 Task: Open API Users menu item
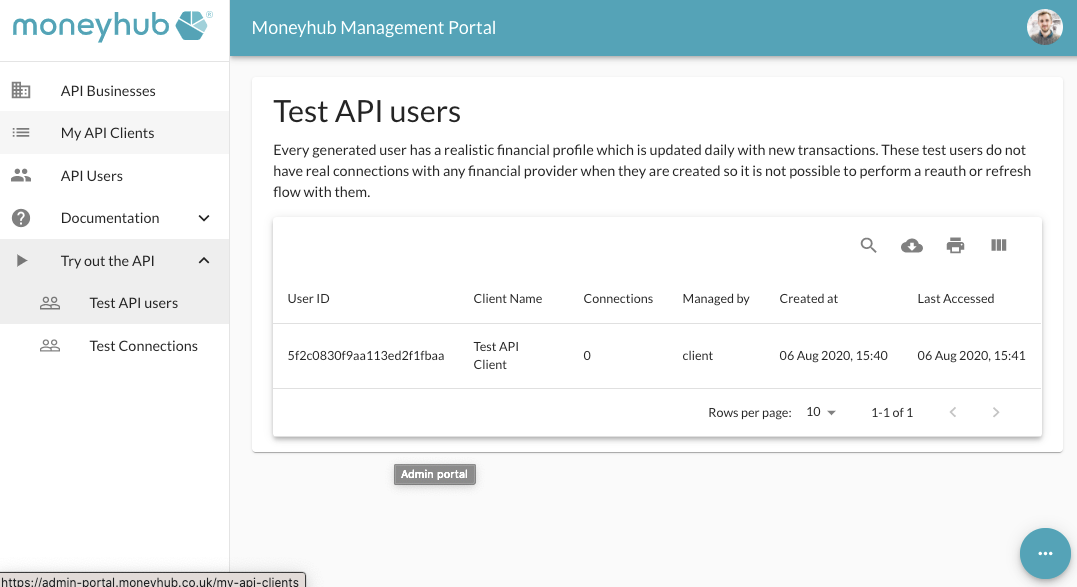click(x=115, y=175)
